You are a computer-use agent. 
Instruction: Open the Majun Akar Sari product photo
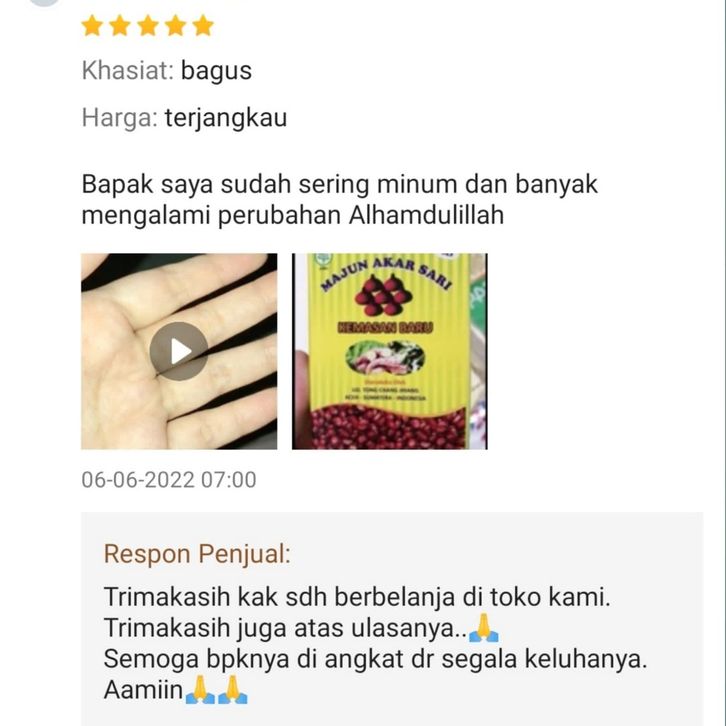[389, 351]
